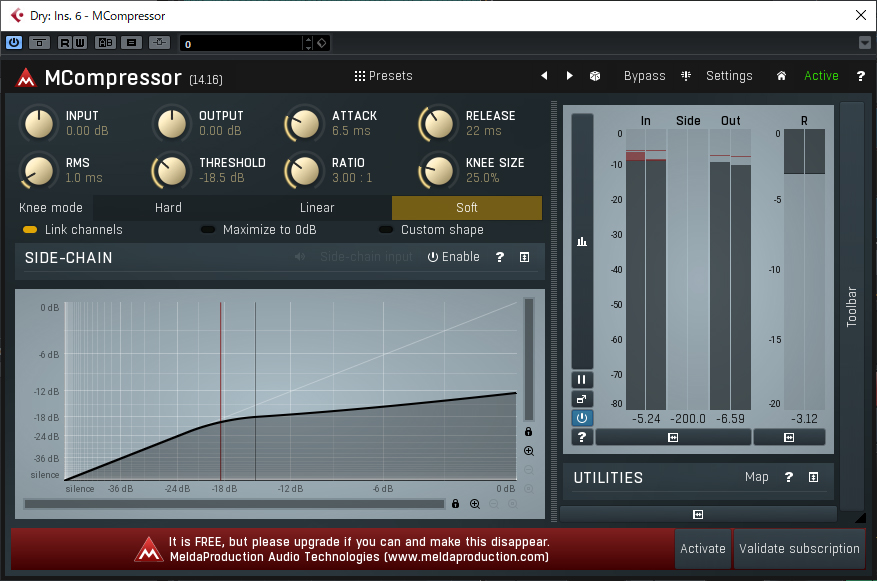Click the R (read automation) button
Viewport: 877px width, 581px height.
65,42
